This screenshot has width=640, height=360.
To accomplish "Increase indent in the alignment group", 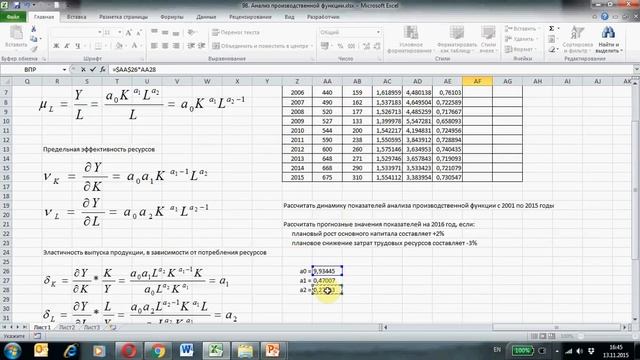I will tap(201, 46).
